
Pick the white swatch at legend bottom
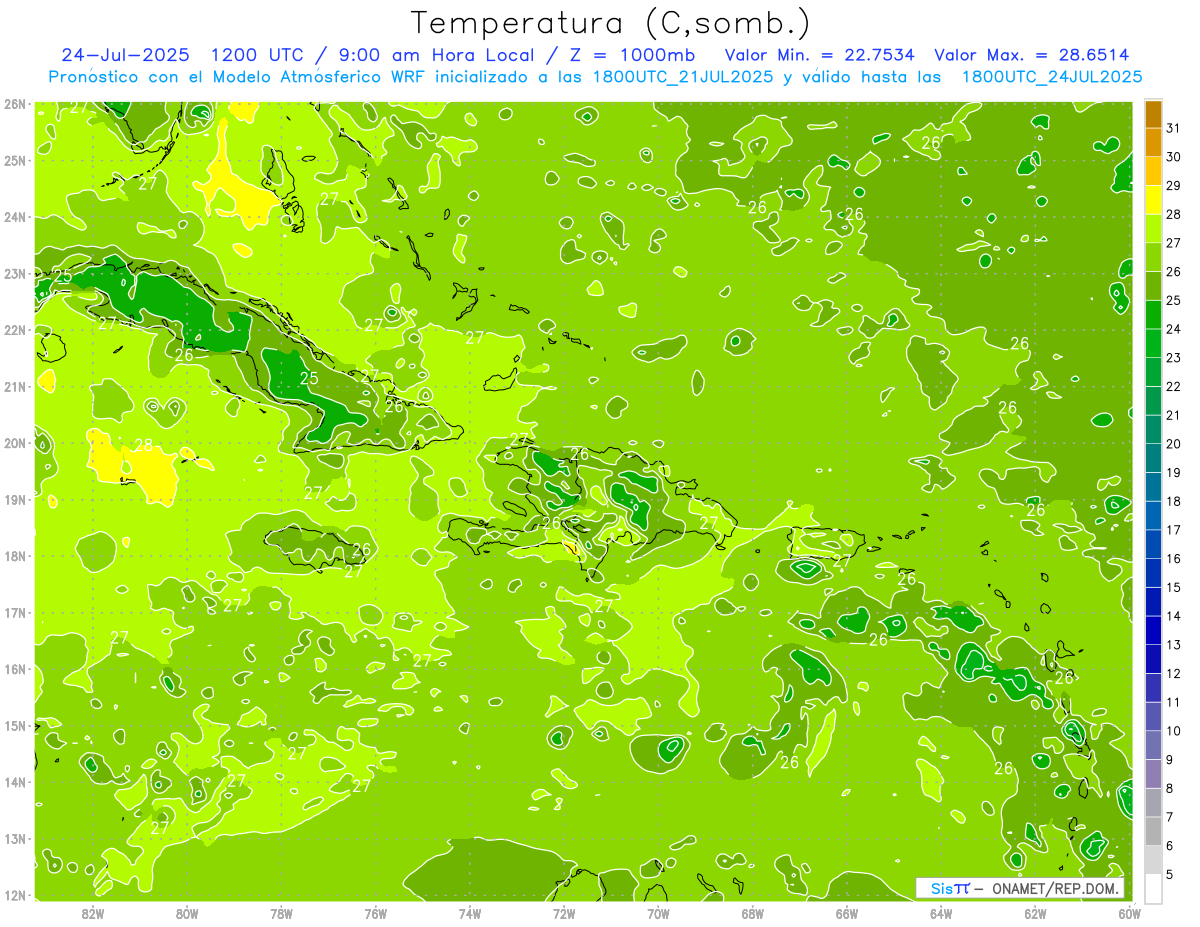1154,888
